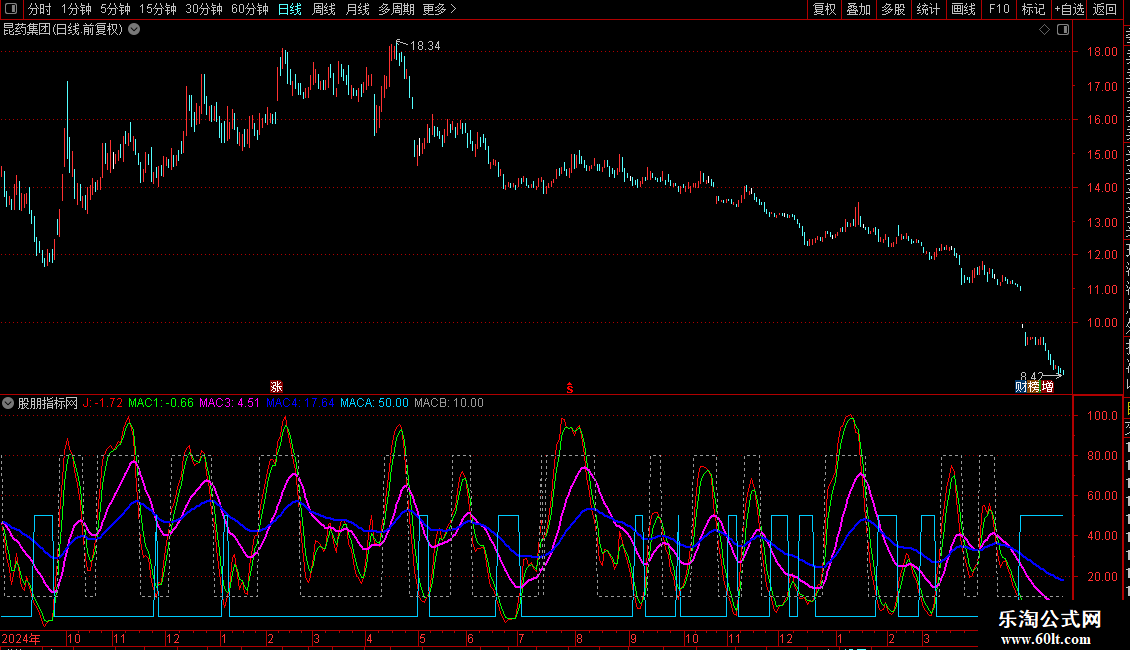Click the 80.00 indicator axis label
This screenshot has width=1130, height=650.
1102,456
